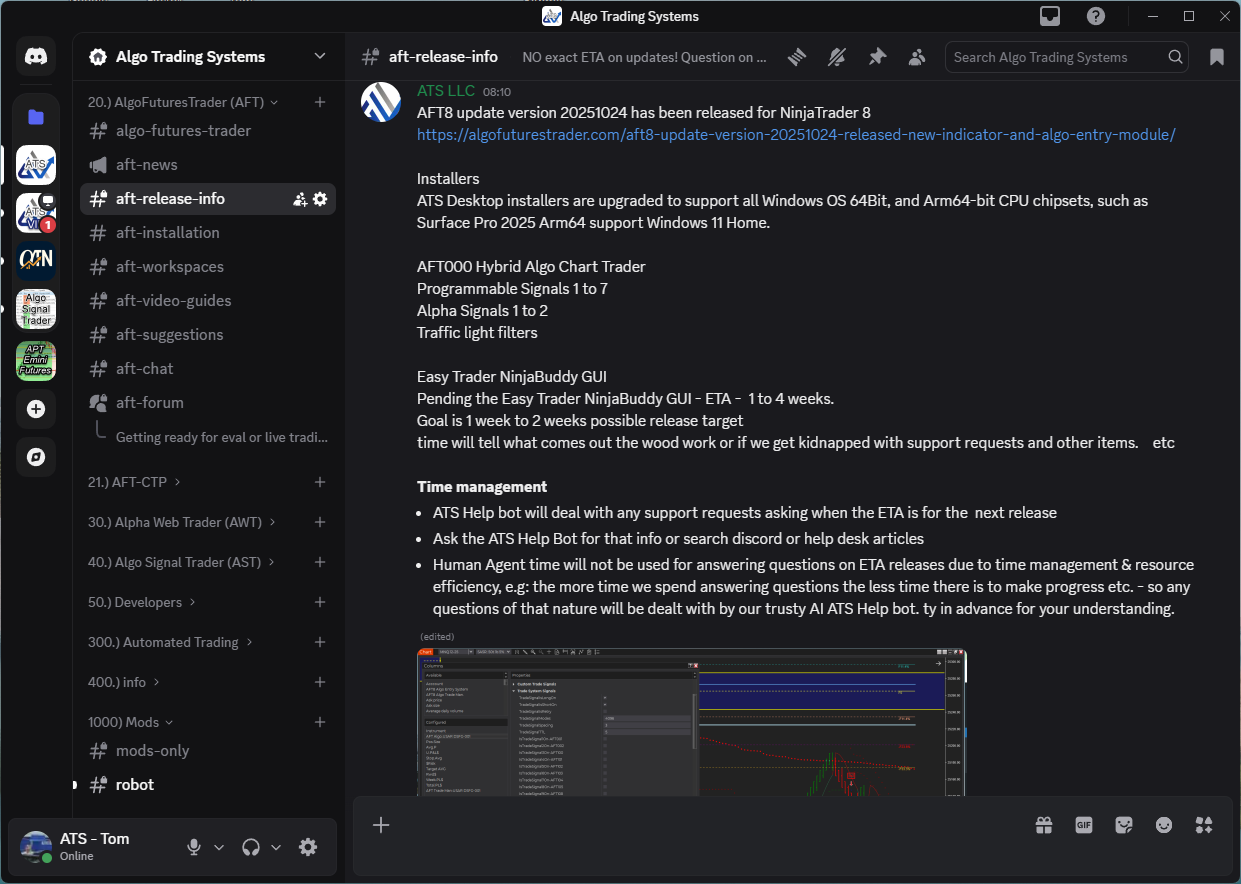Explore discoverable servers compass icon
The width and height of the screenshot is (1241, 884).
pos(36,457)
